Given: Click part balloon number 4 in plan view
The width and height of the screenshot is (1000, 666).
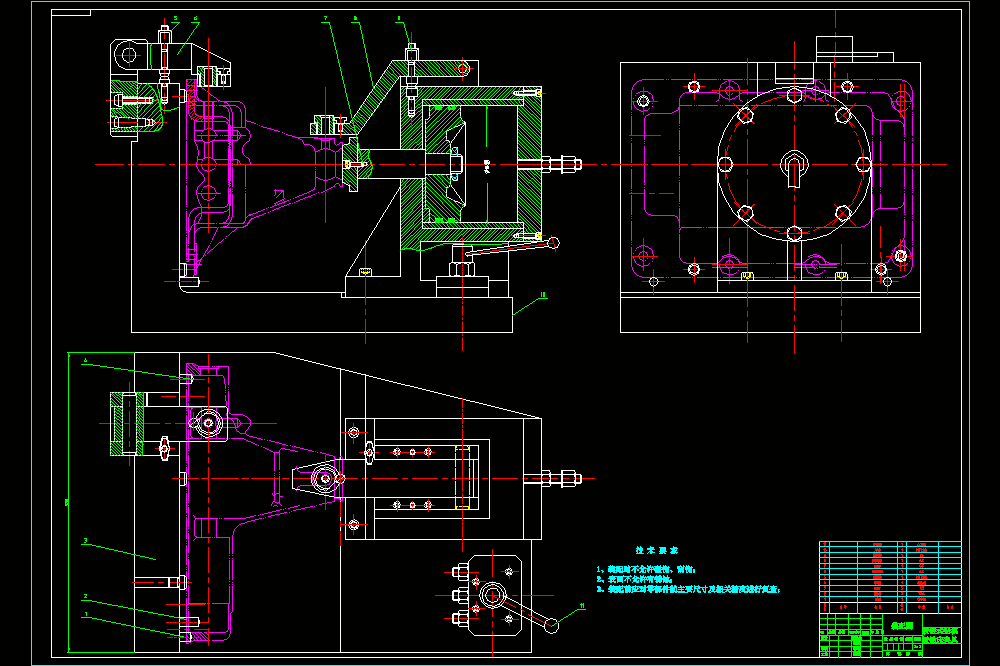Looking at the screenshot, I should [85, 360].
